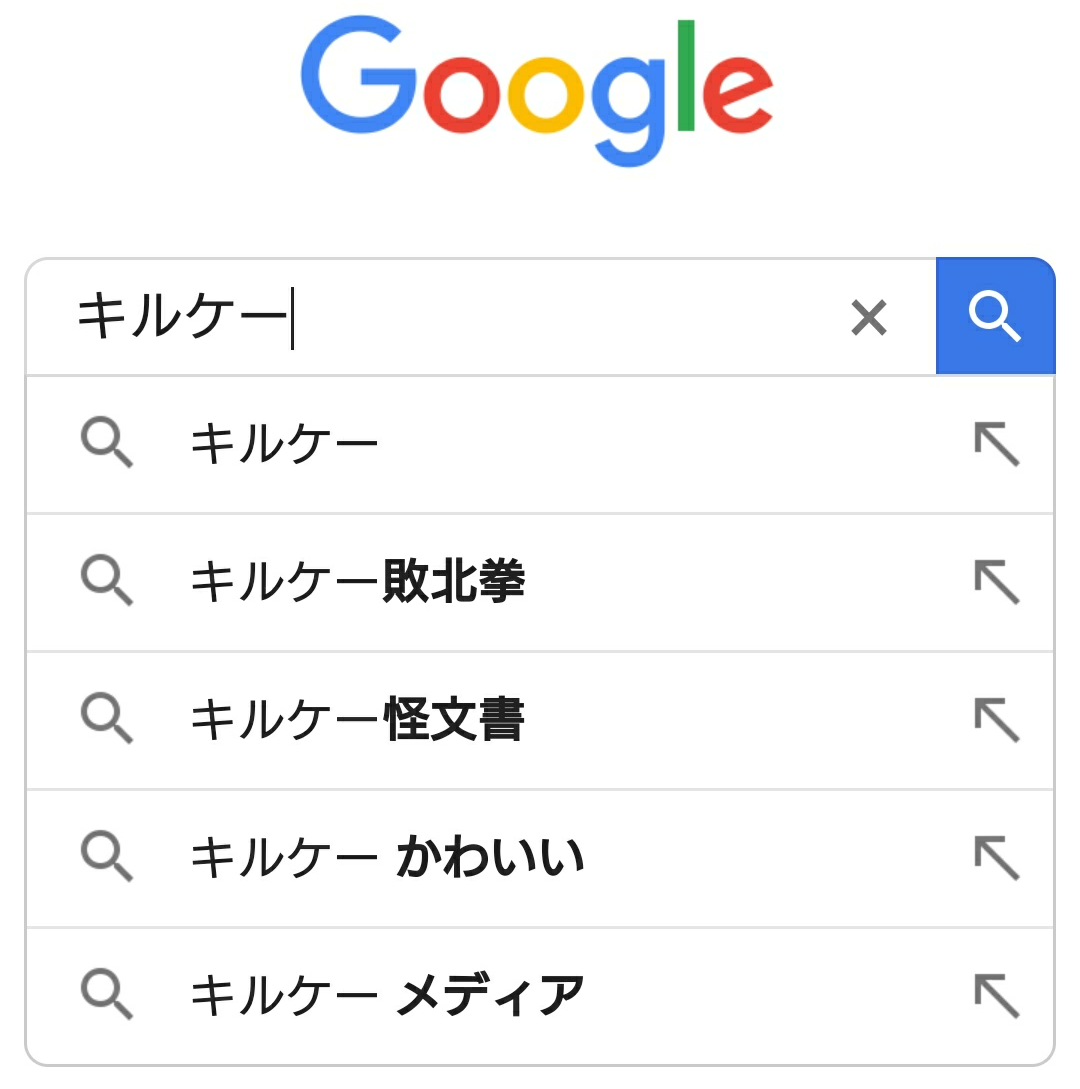Viewport: 1080px width, 1089px height.
Task: Click the Google logo
Action: pyautogui.click(x=537, y=92)
